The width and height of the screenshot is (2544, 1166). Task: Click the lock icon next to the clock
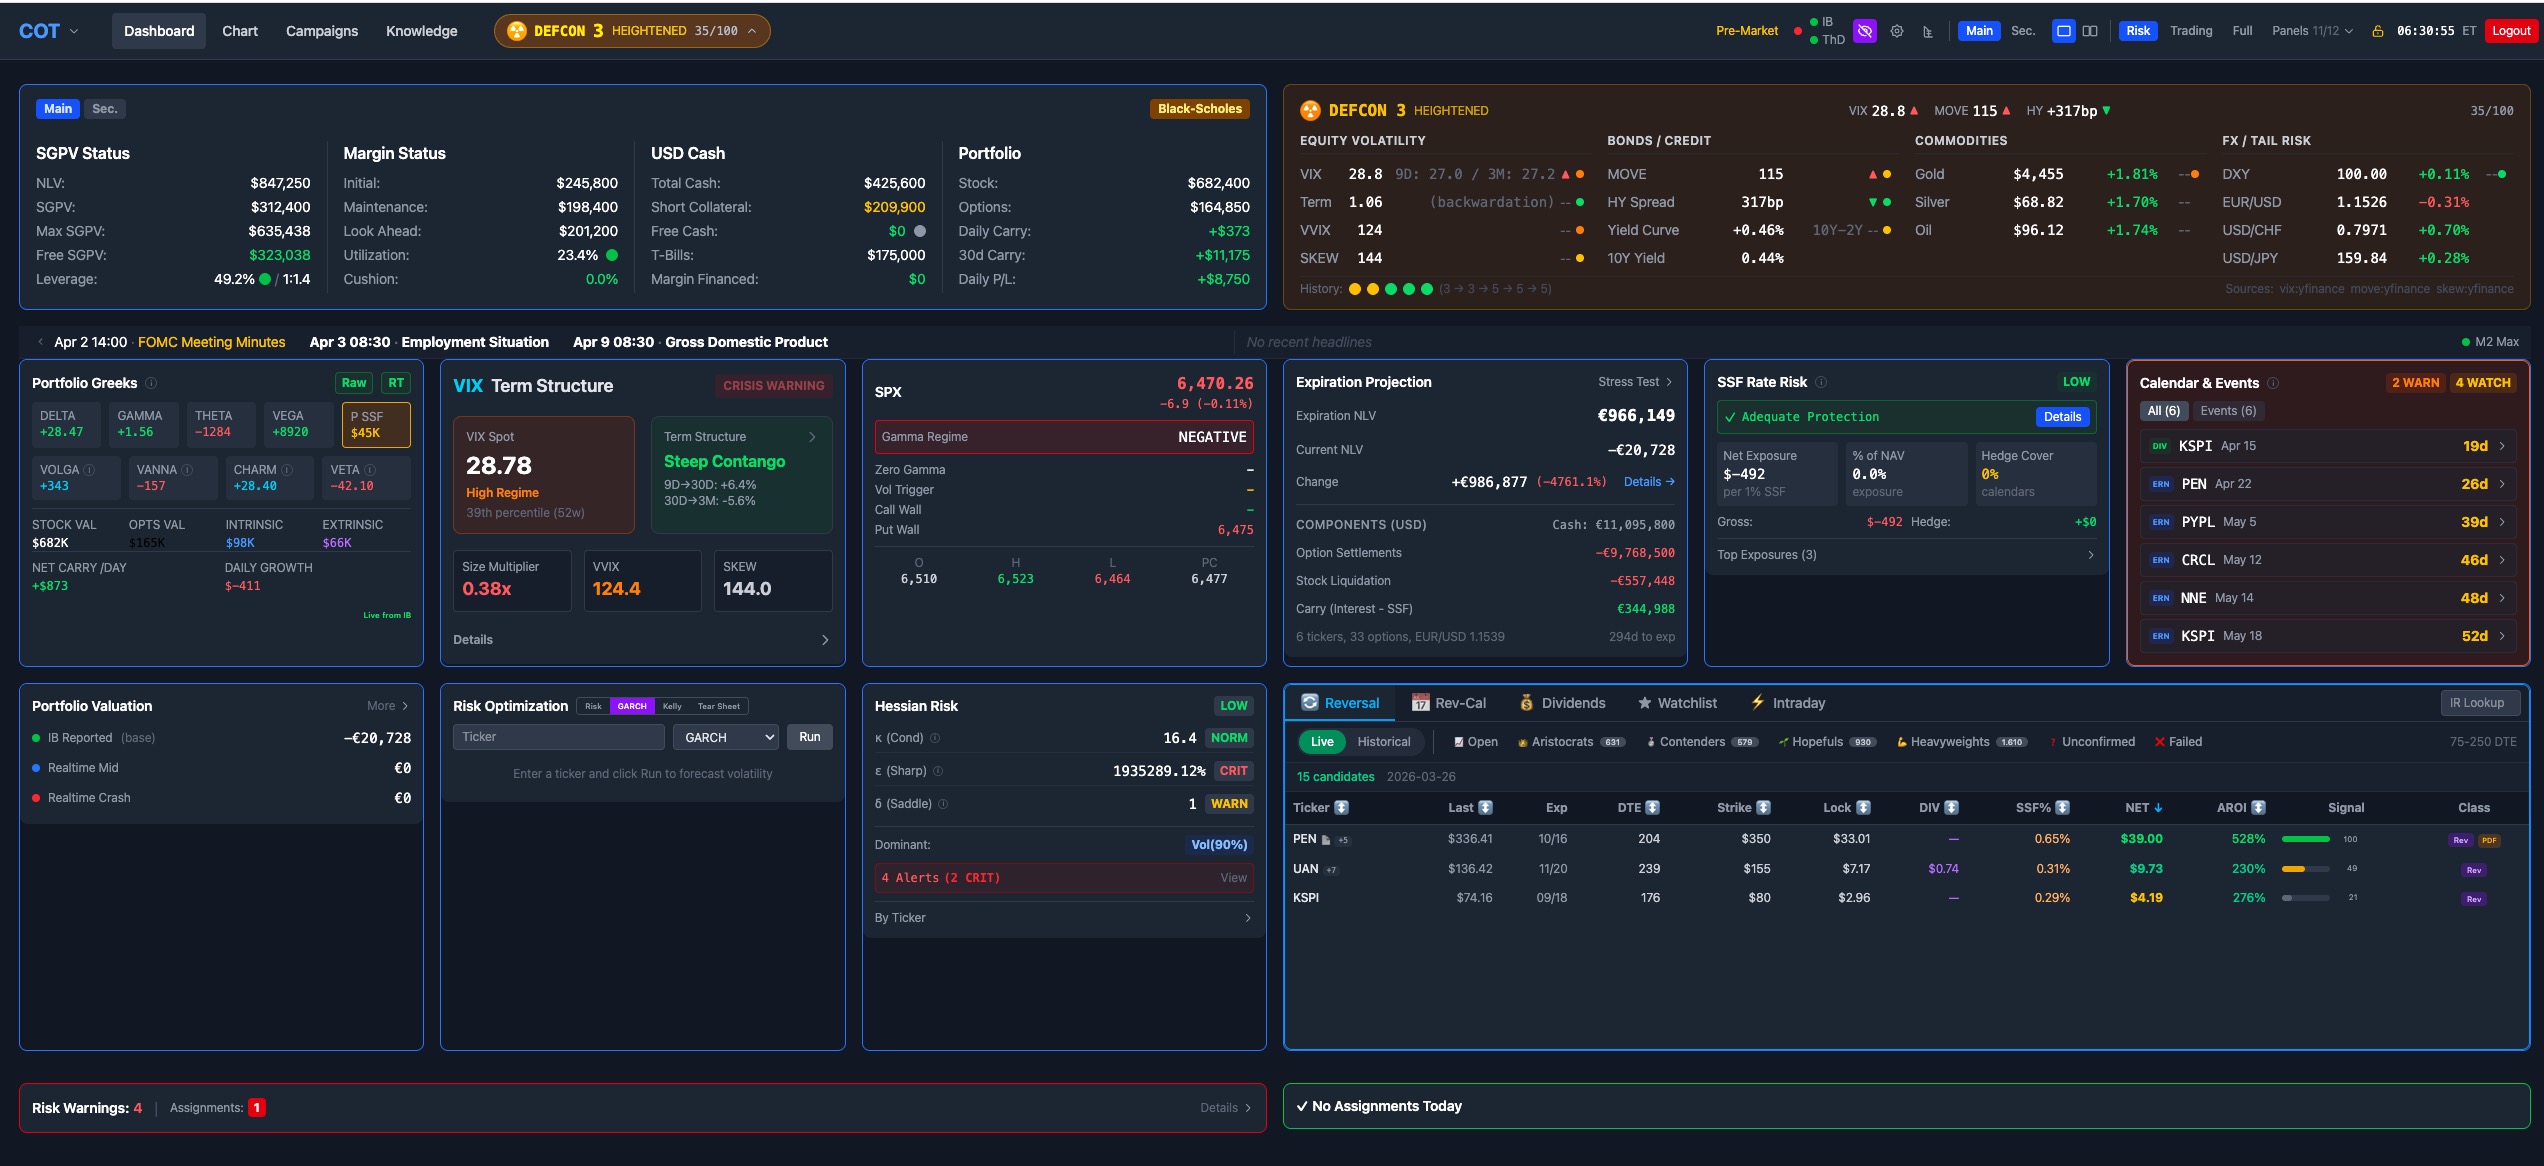(x=2378, y=30)
